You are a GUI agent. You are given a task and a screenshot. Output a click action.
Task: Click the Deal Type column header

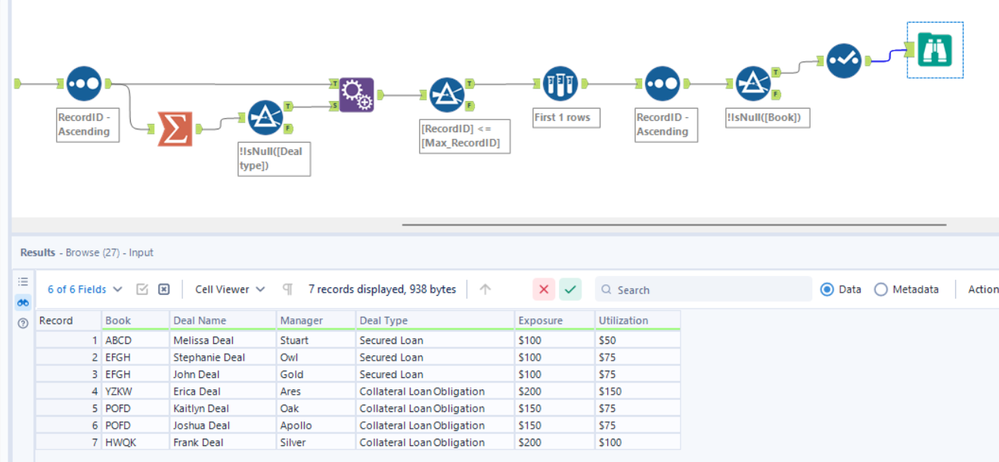(x=383, y=321)
